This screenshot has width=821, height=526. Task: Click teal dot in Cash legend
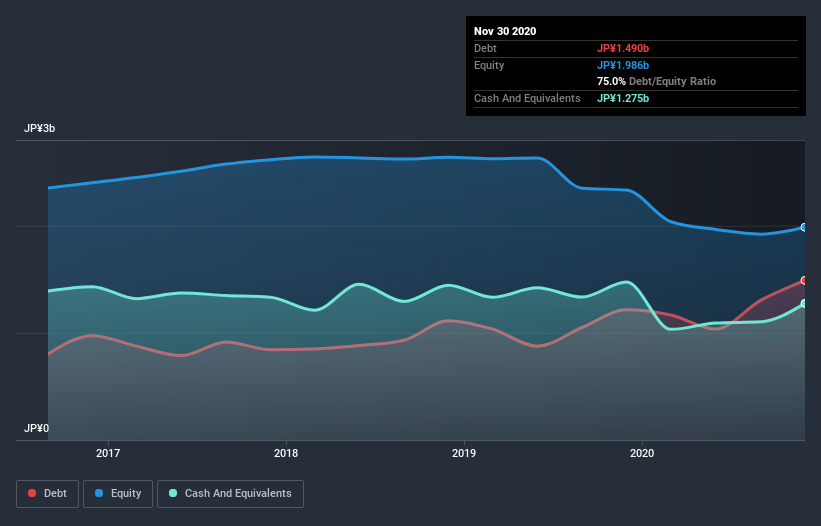(173, 493)
